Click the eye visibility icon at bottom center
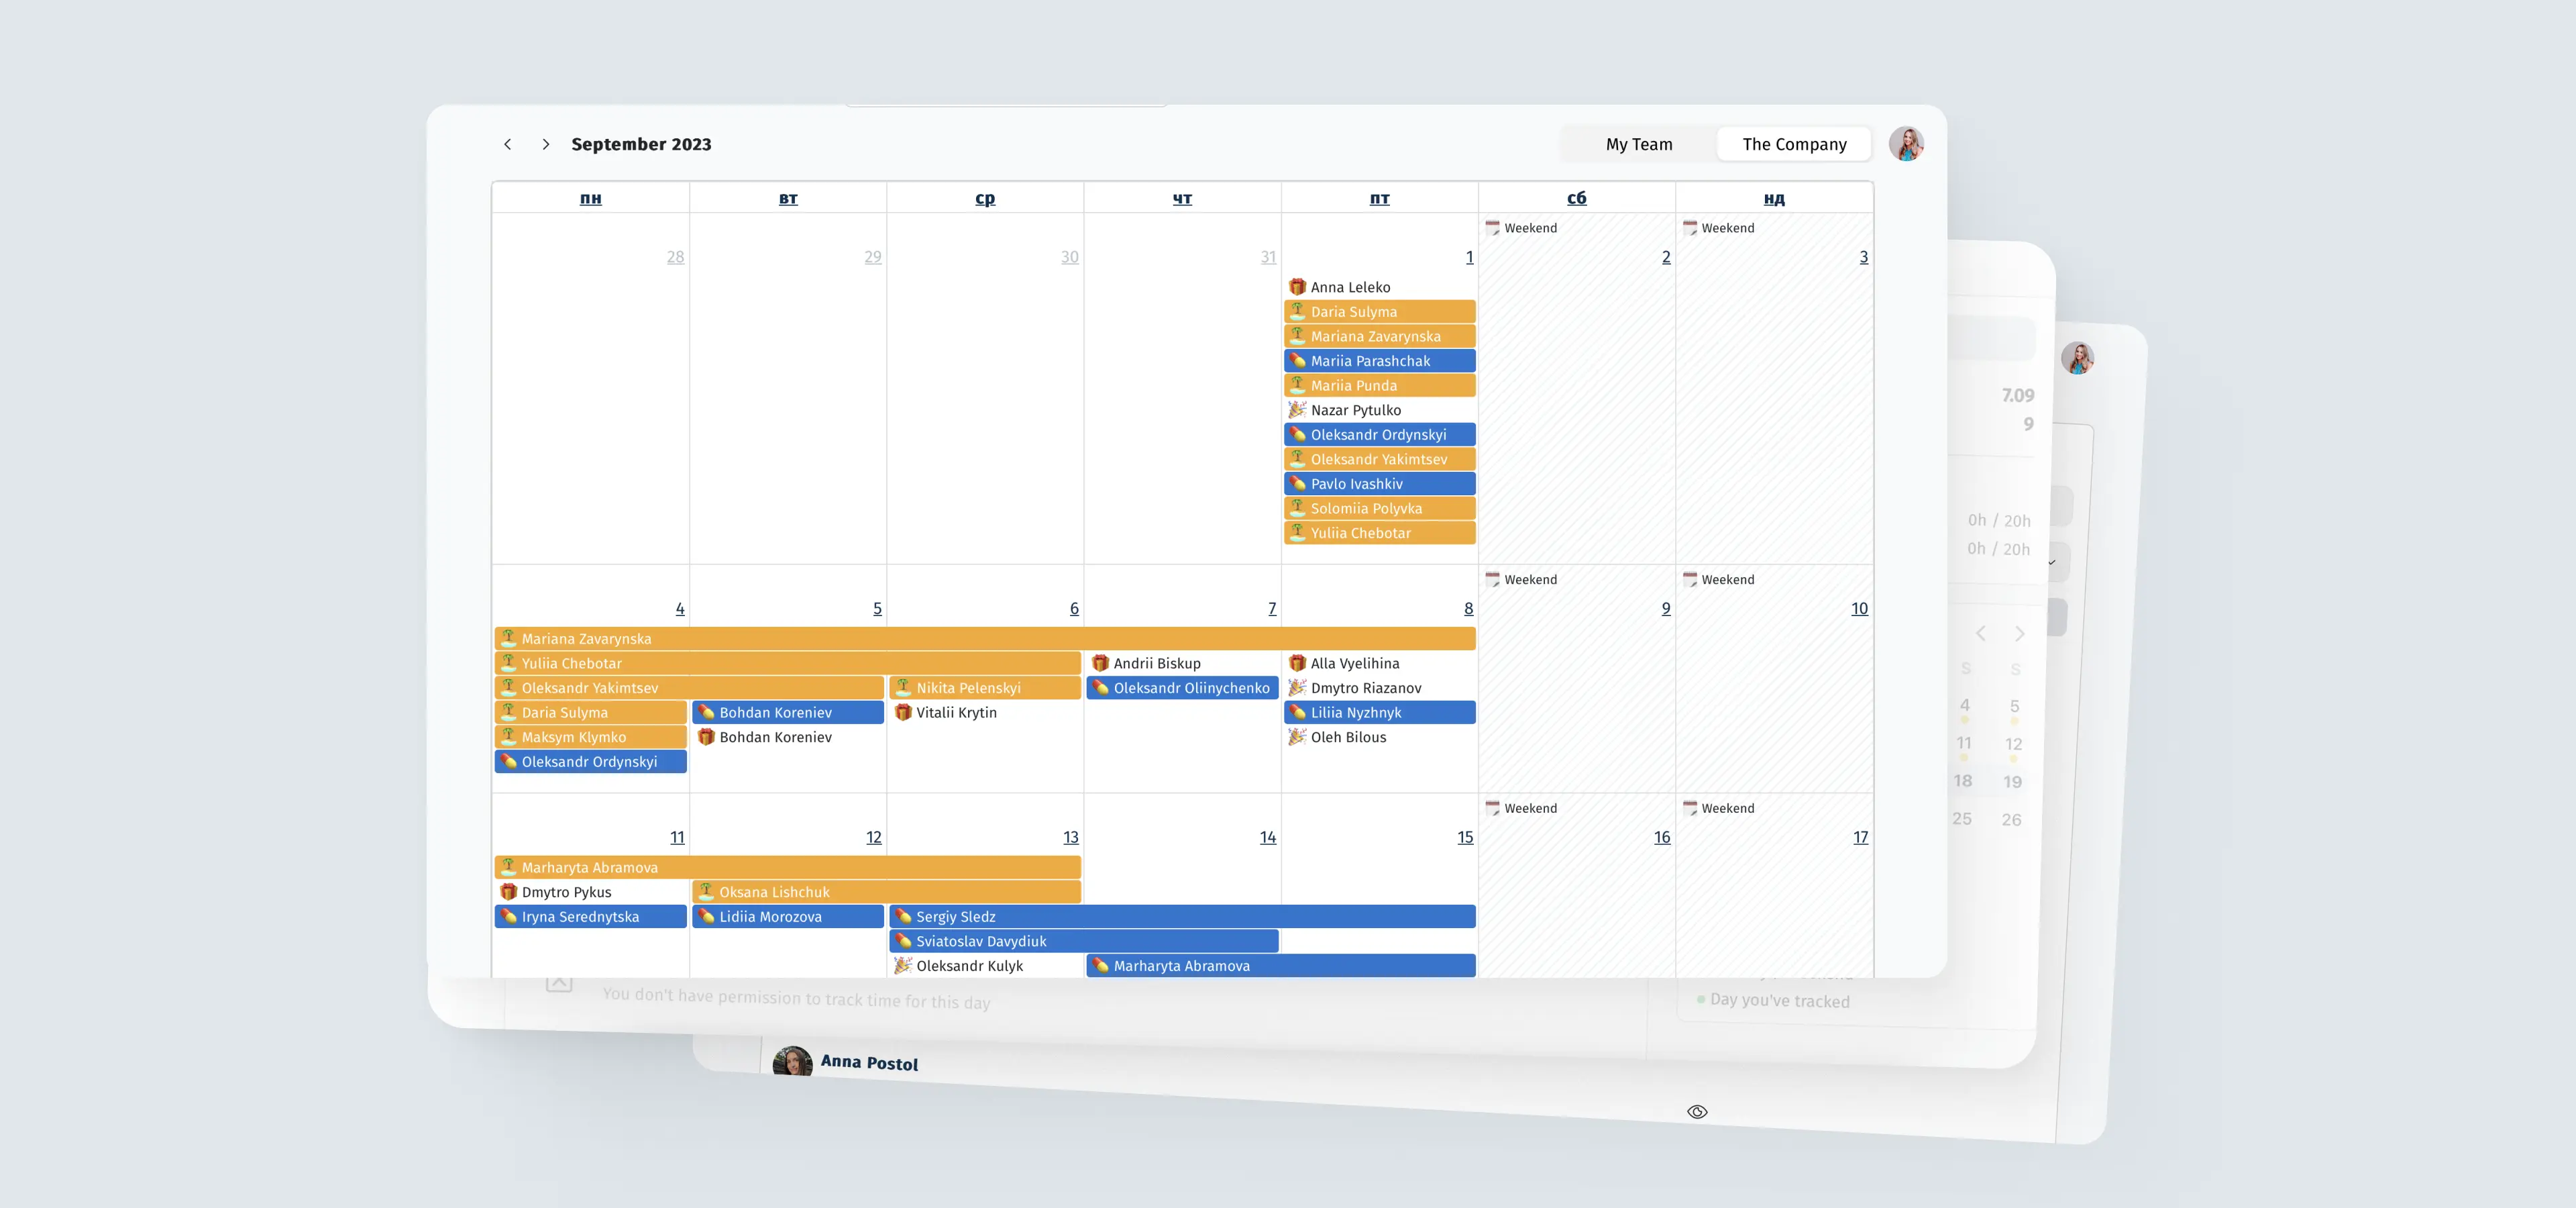Viewport: 2576px width, 1208px height. coord(1697,1111)
